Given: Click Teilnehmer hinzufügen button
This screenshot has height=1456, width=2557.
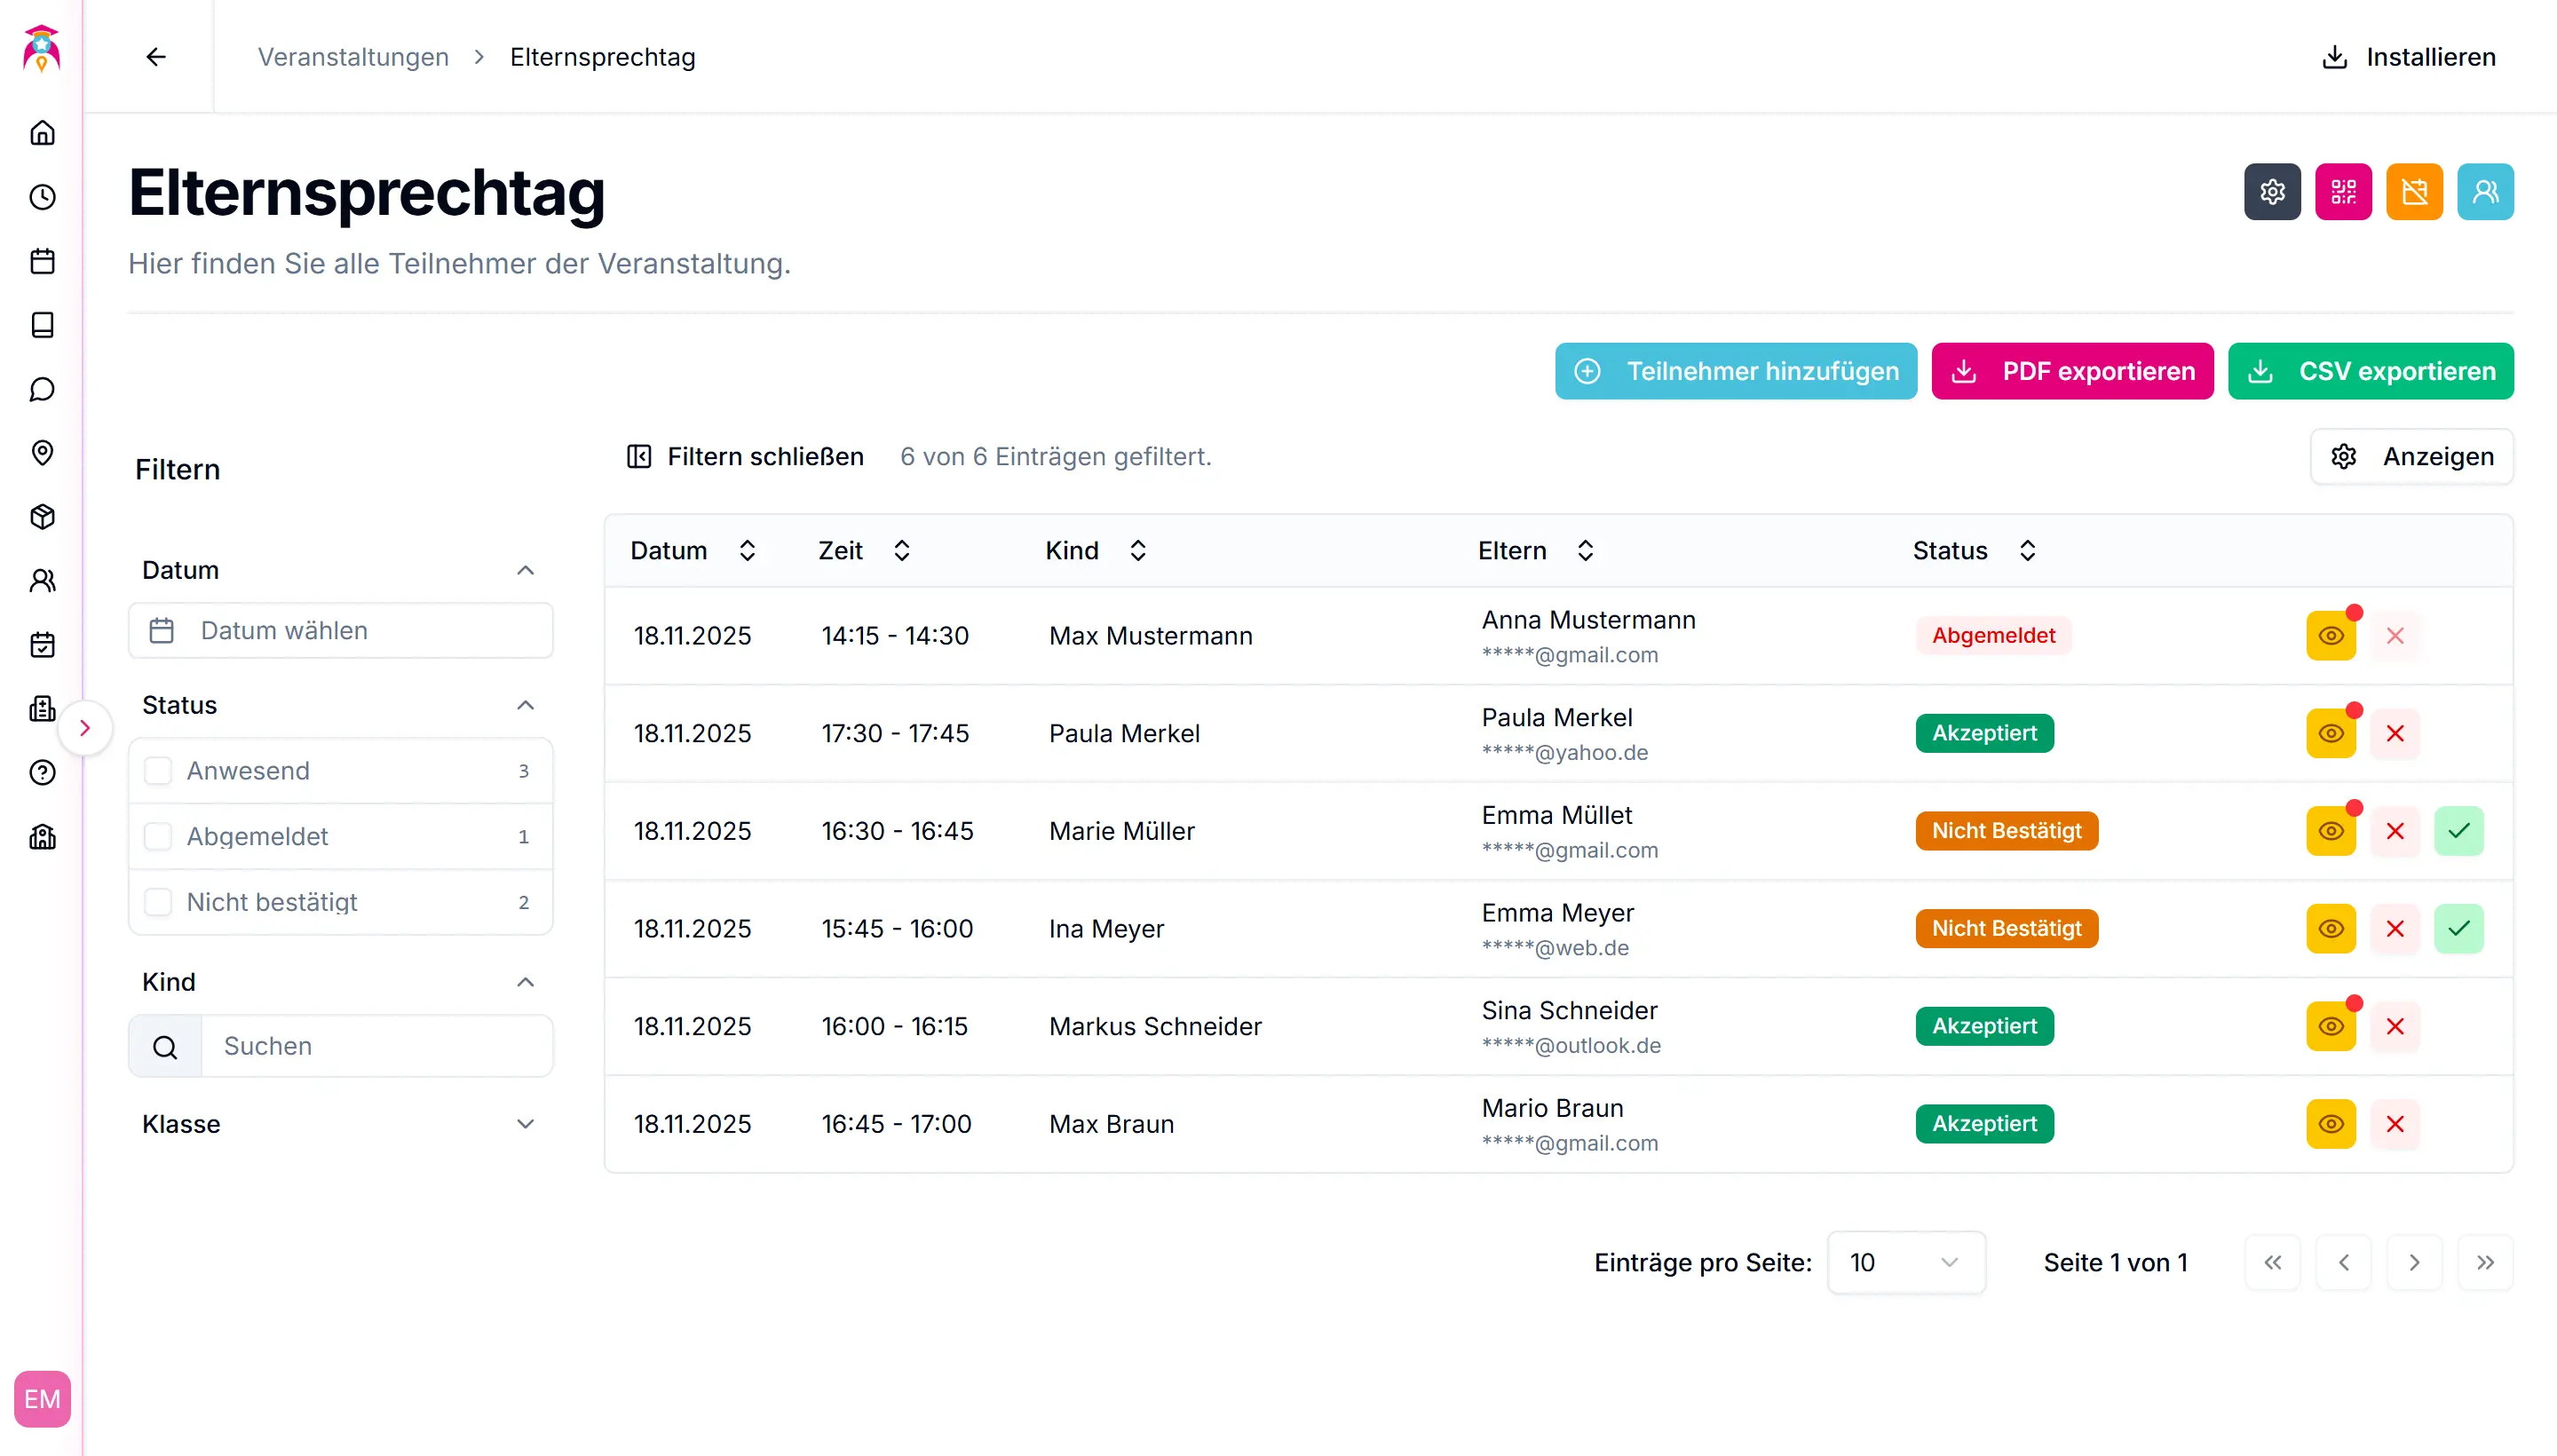Looking at the screenshot, I should (1735, 371).
